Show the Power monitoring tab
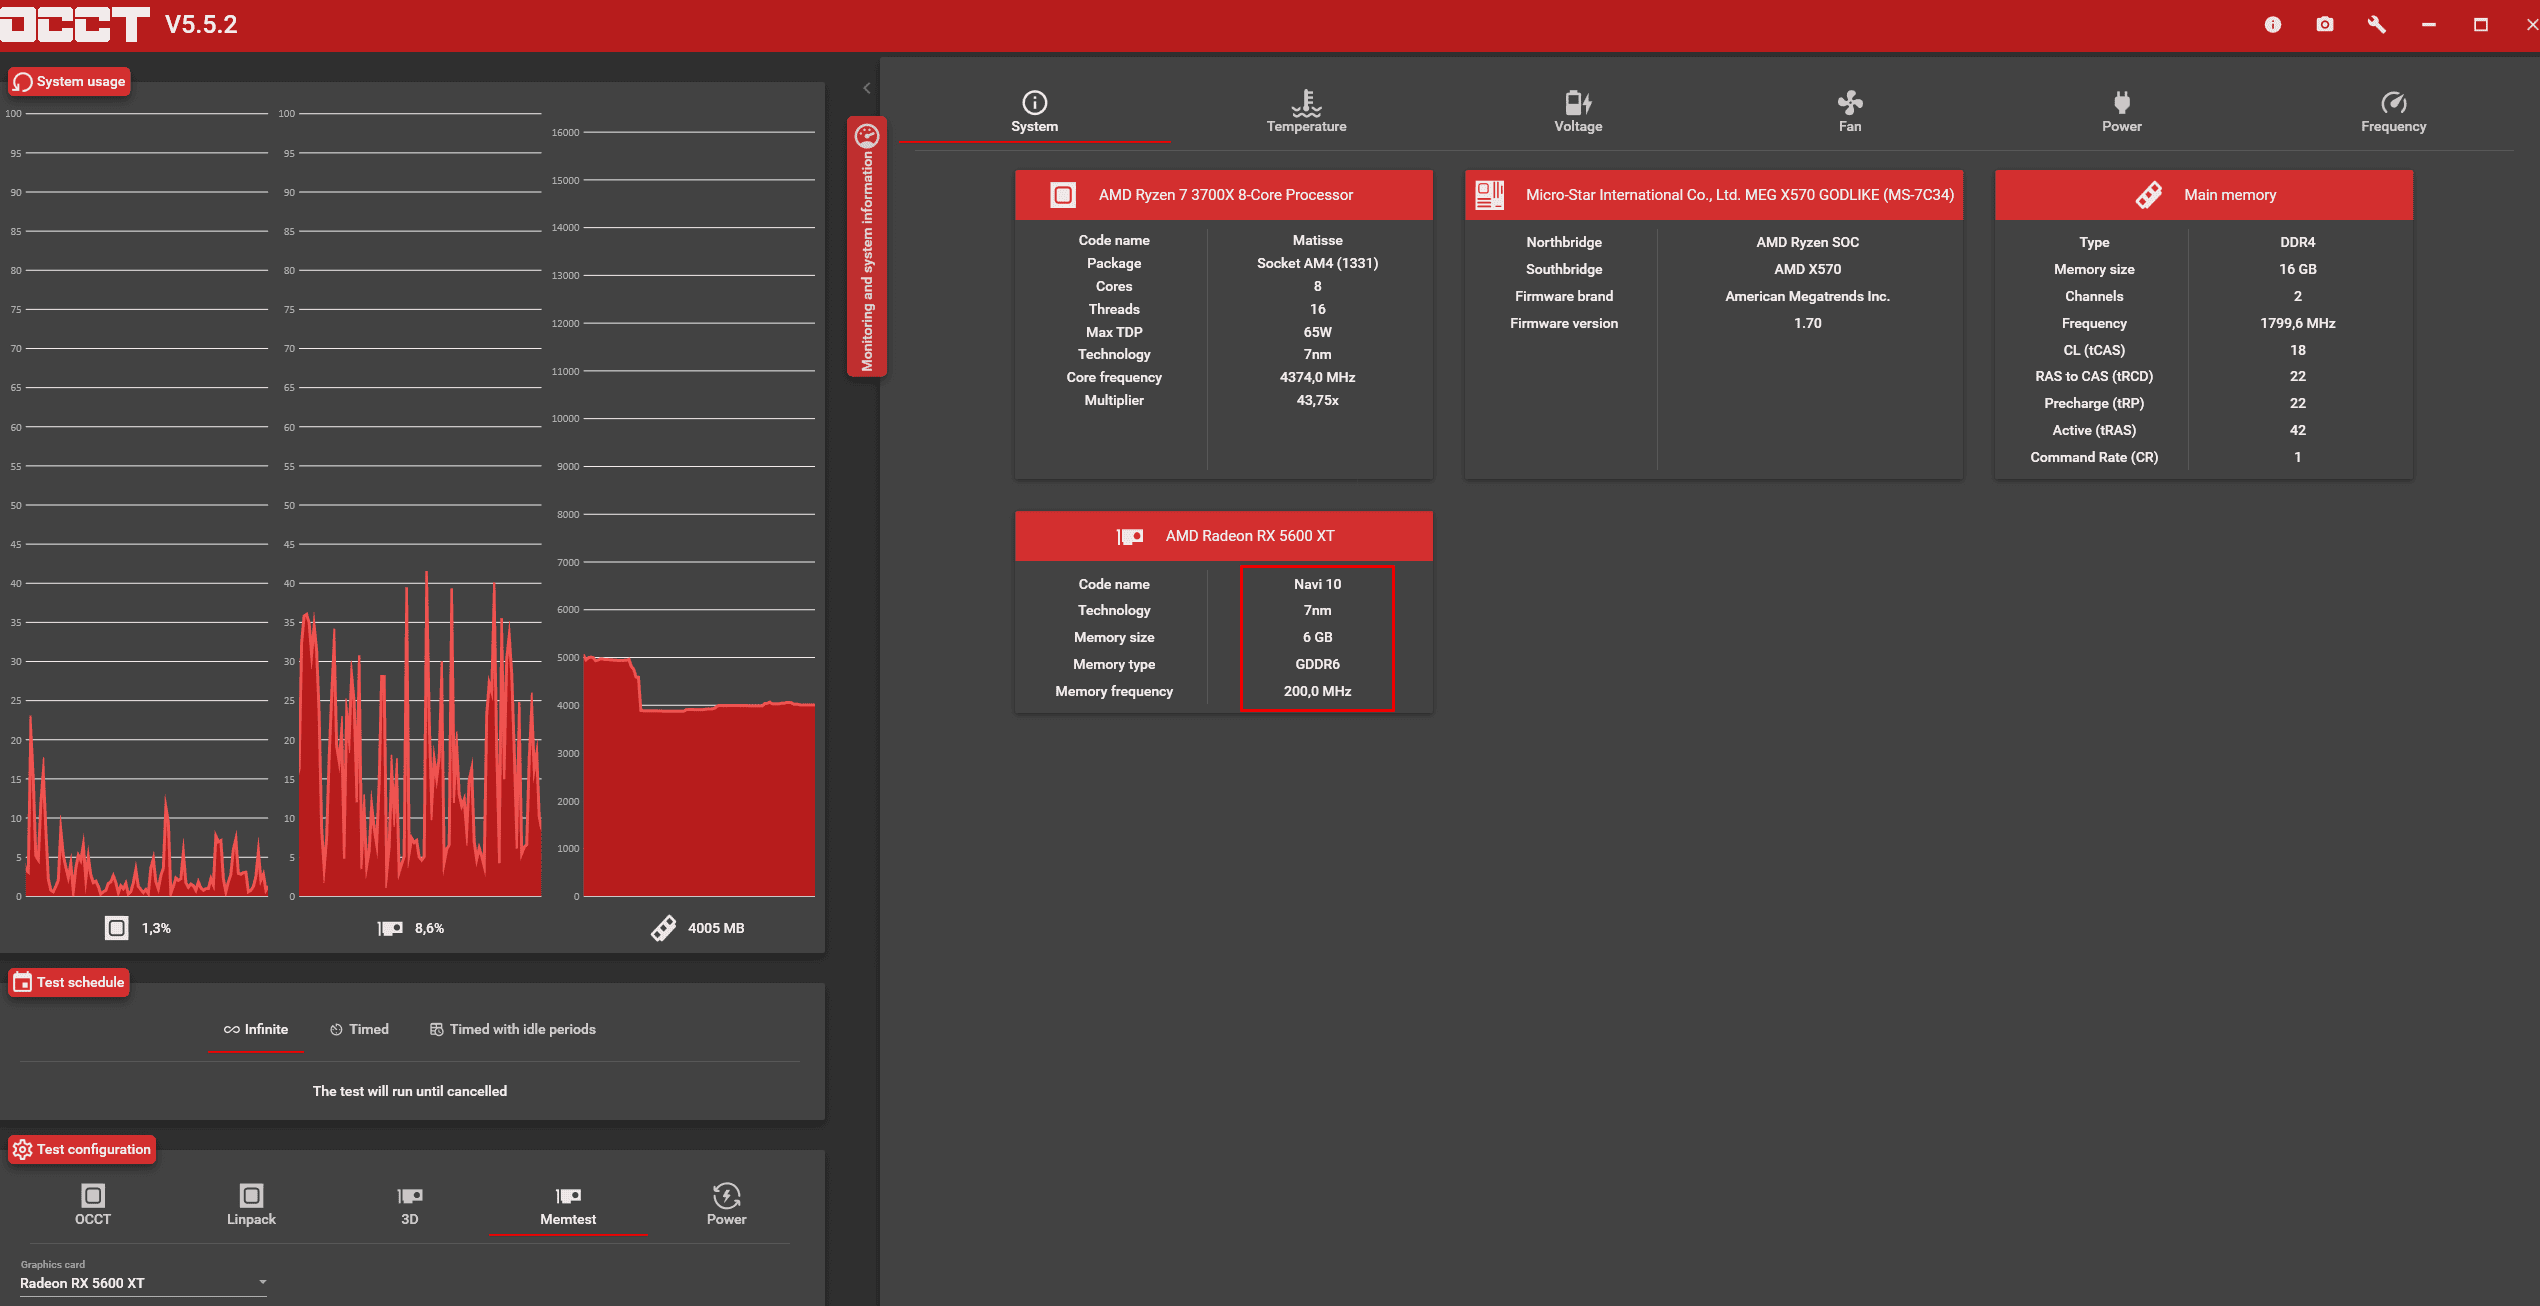 [2121, 111]
